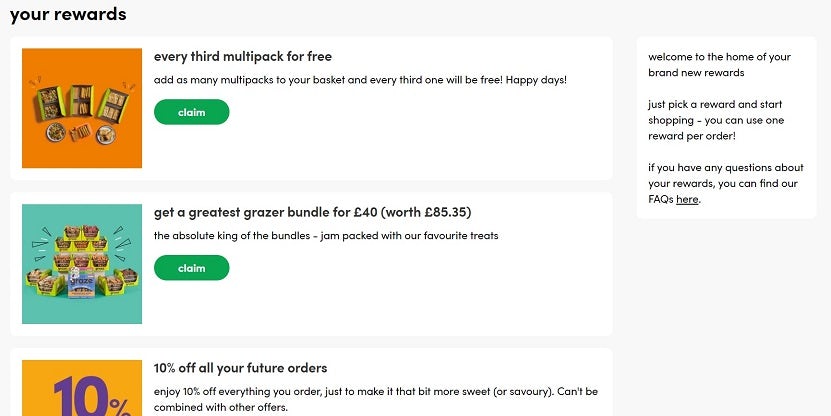Click the 'absolute king of the bundles' description
Screen dimensions: 831x416
coord(326,236)
